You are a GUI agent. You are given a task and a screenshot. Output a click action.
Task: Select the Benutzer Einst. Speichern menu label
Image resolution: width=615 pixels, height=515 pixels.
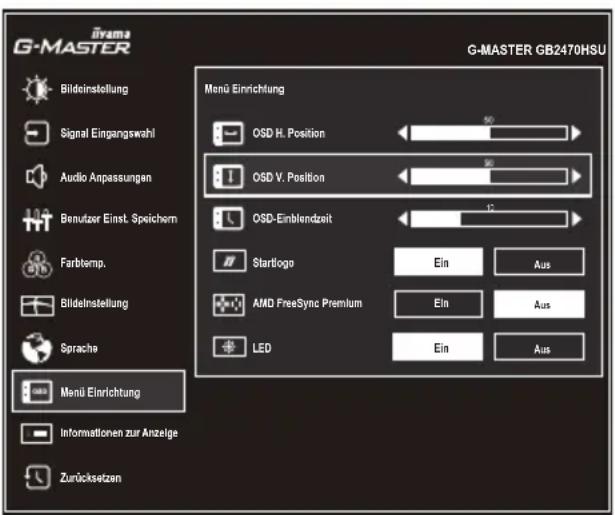[119, 218]
